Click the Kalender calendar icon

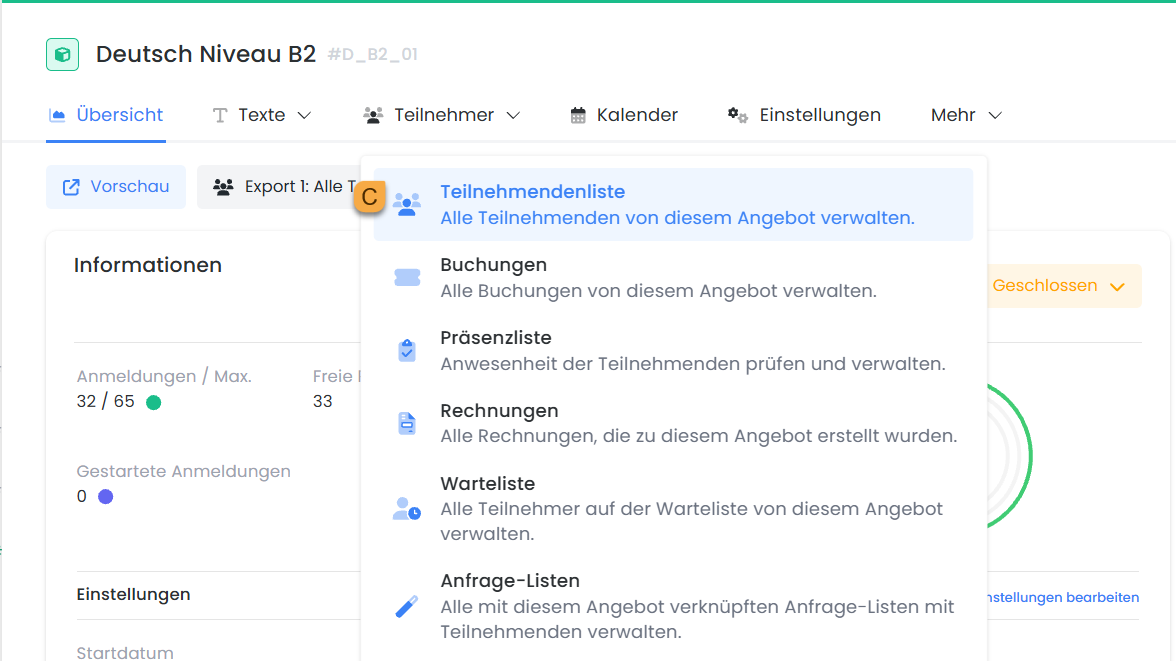coord(578,115)
